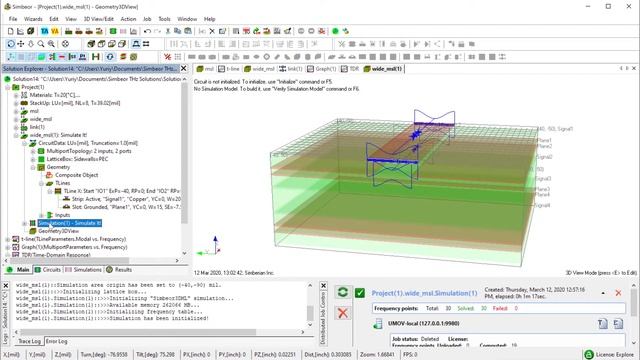Click the green circle run icon
The height and width of the screenshot is (360, 640).
[x=335, y=31]
